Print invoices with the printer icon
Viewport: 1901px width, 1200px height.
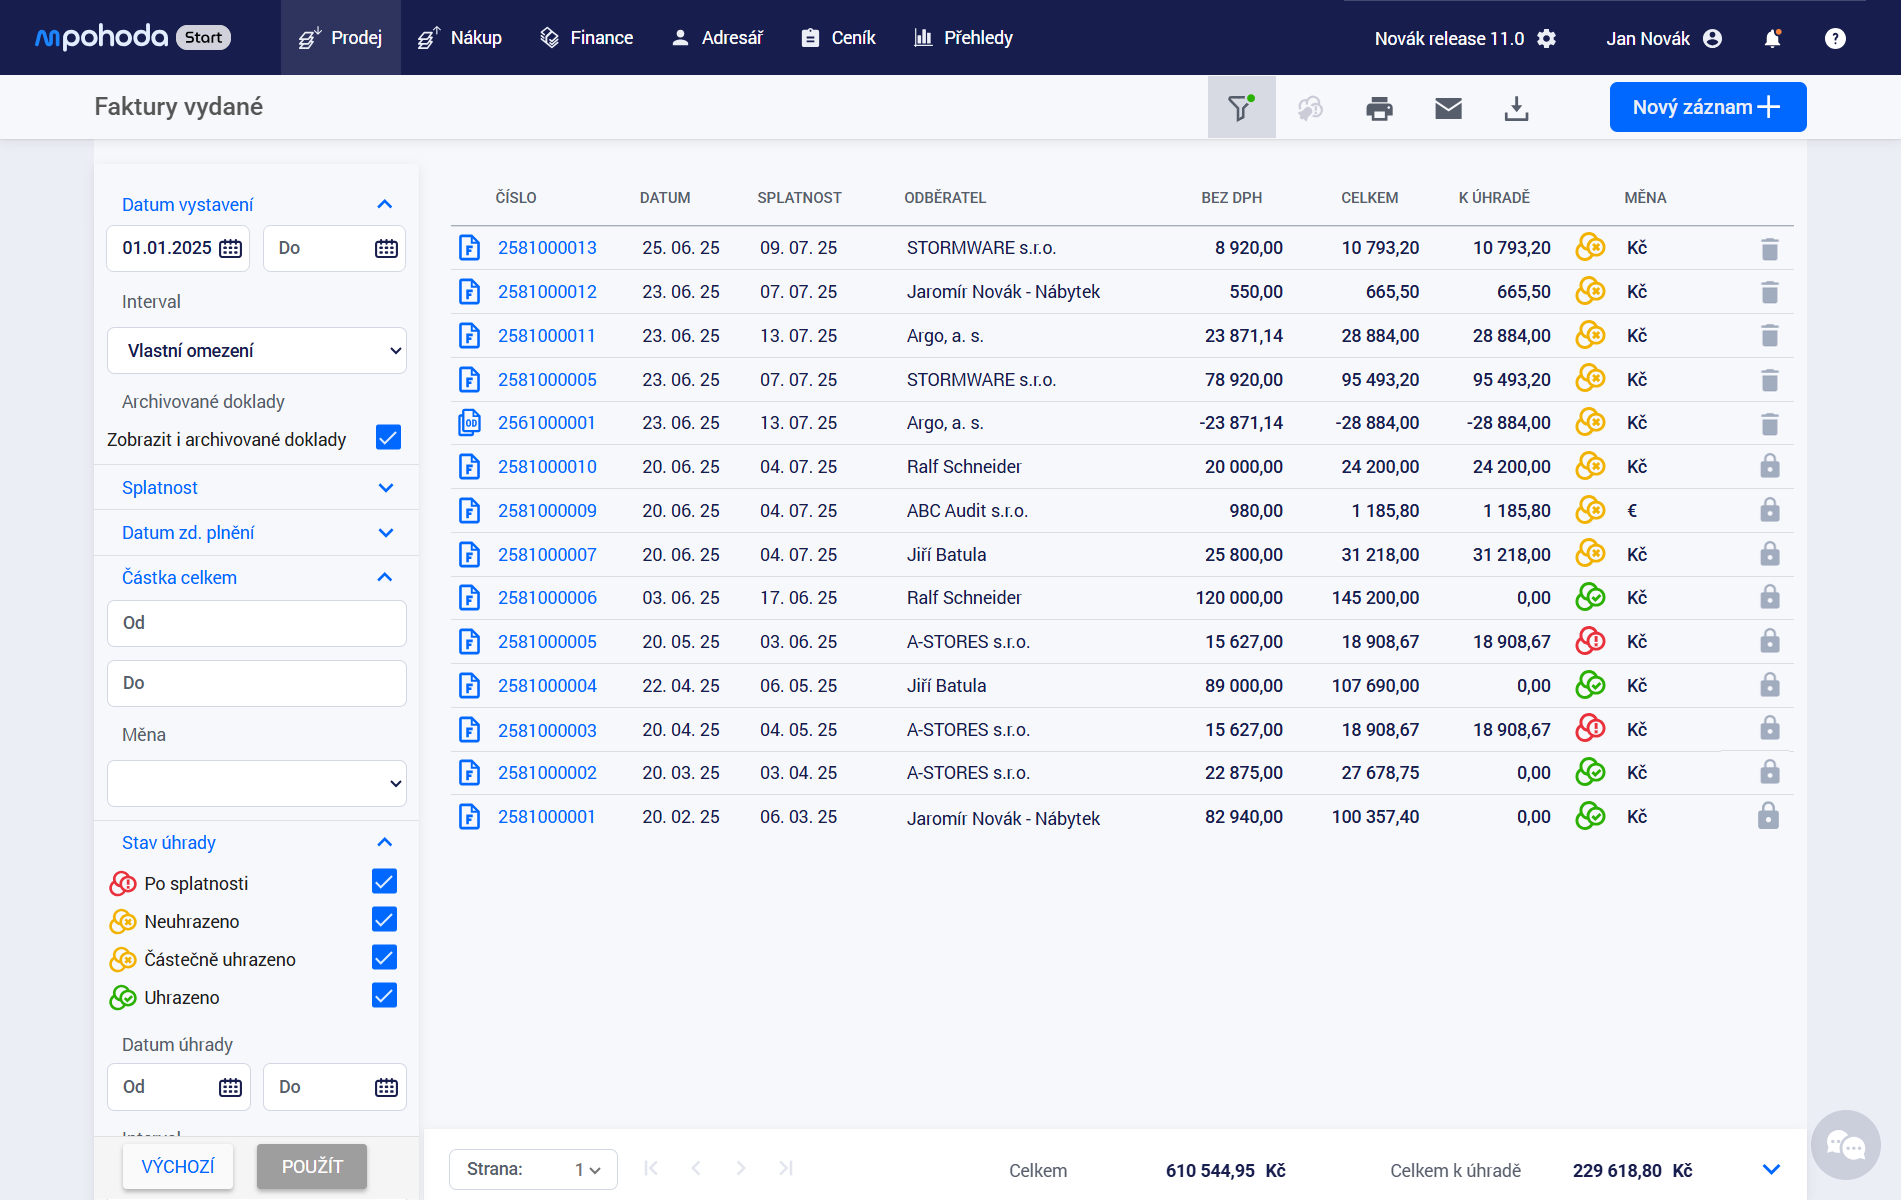1379,108
